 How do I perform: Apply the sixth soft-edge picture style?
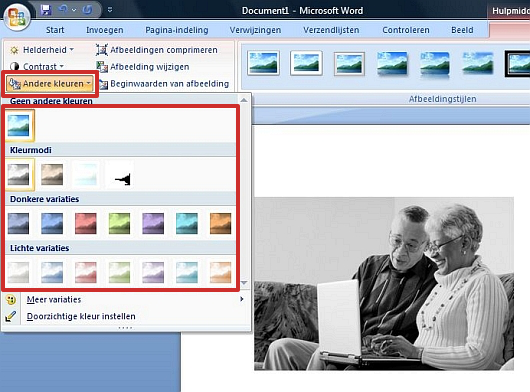pos(478,63)
